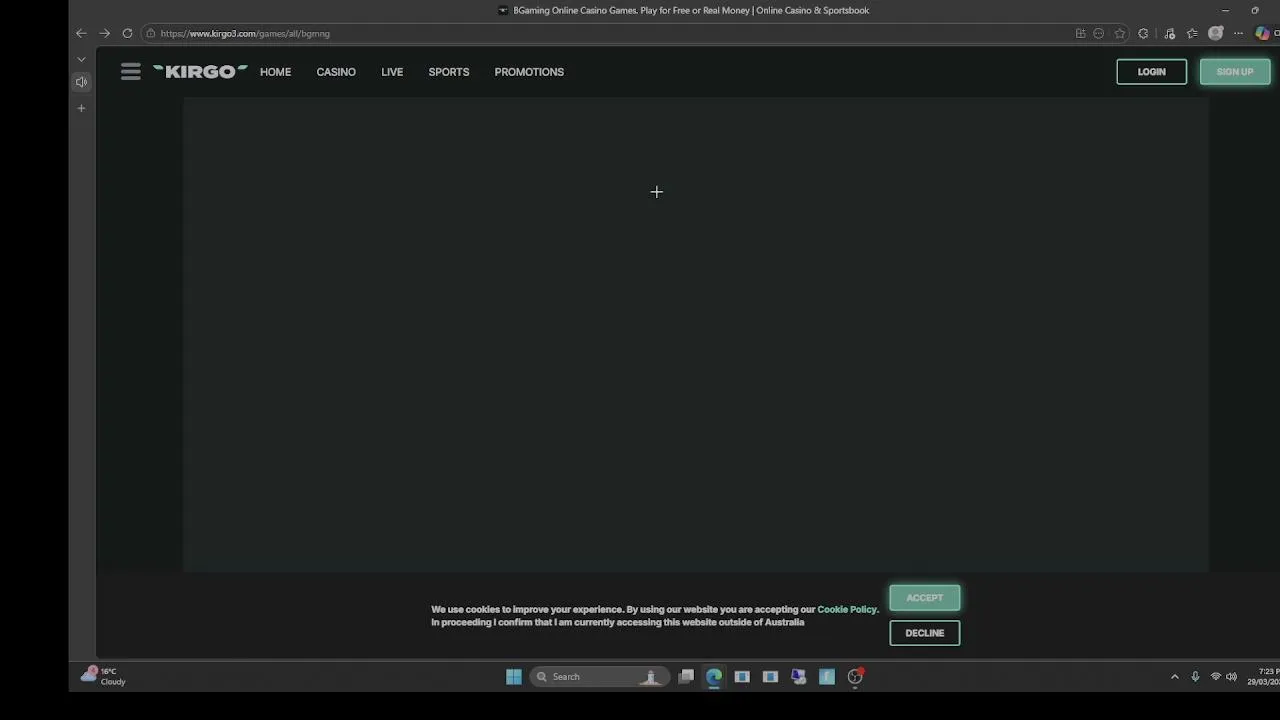Switch to Microsoft Edge on taskbar
The image size is (1280, 720).
point(714,677)
